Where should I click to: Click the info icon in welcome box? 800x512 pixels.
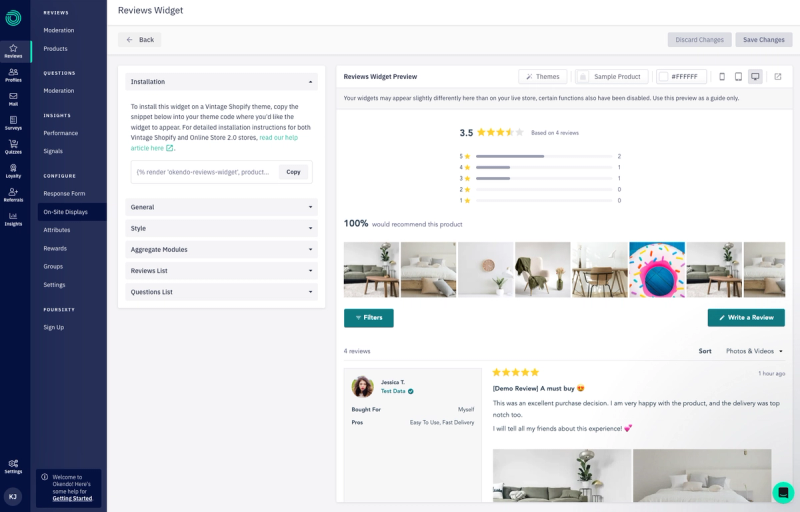(44, 477)
